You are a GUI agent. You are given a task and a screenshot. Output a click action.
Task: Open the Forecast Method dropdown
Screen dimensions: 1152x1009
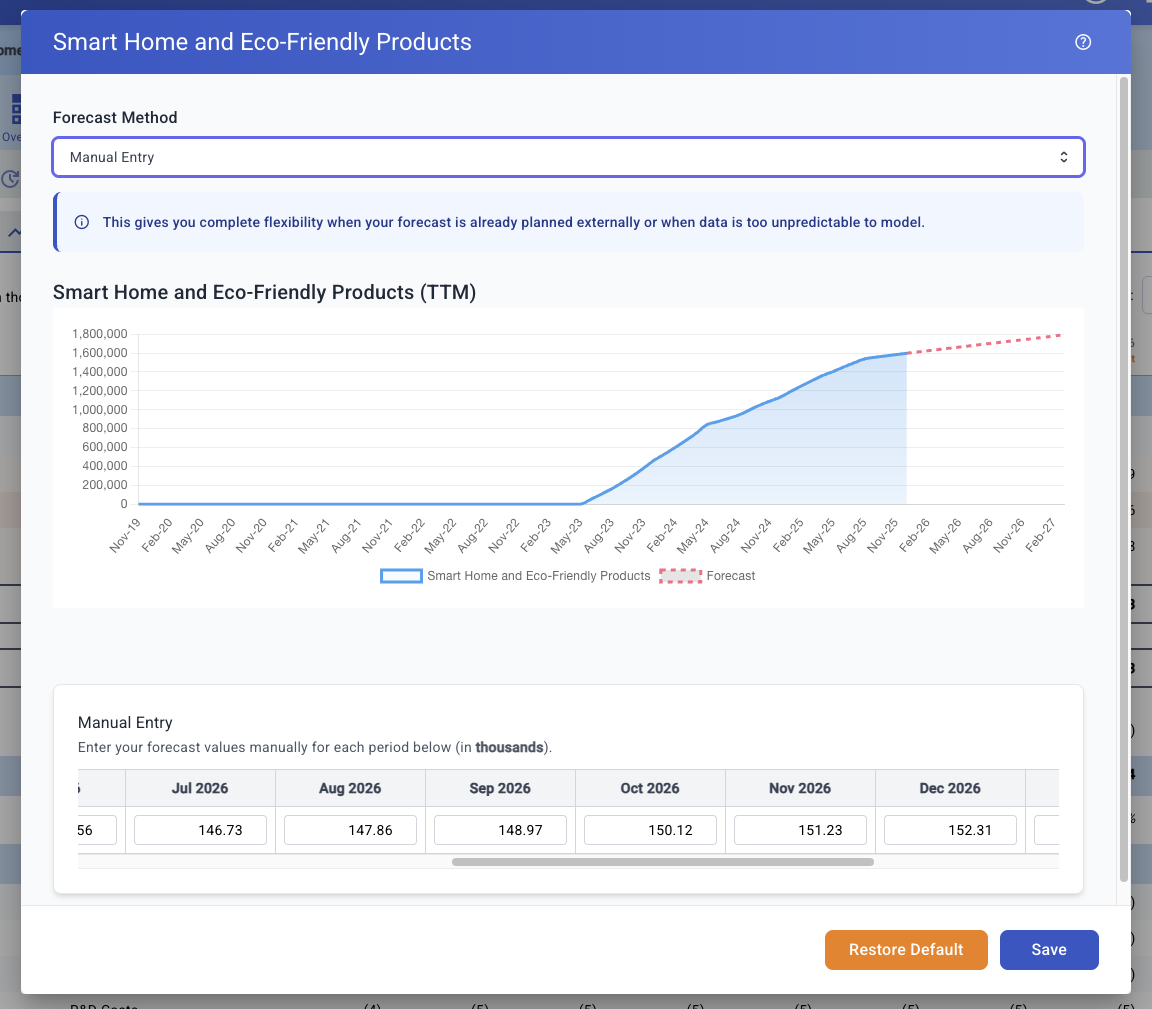pos(568,157)
